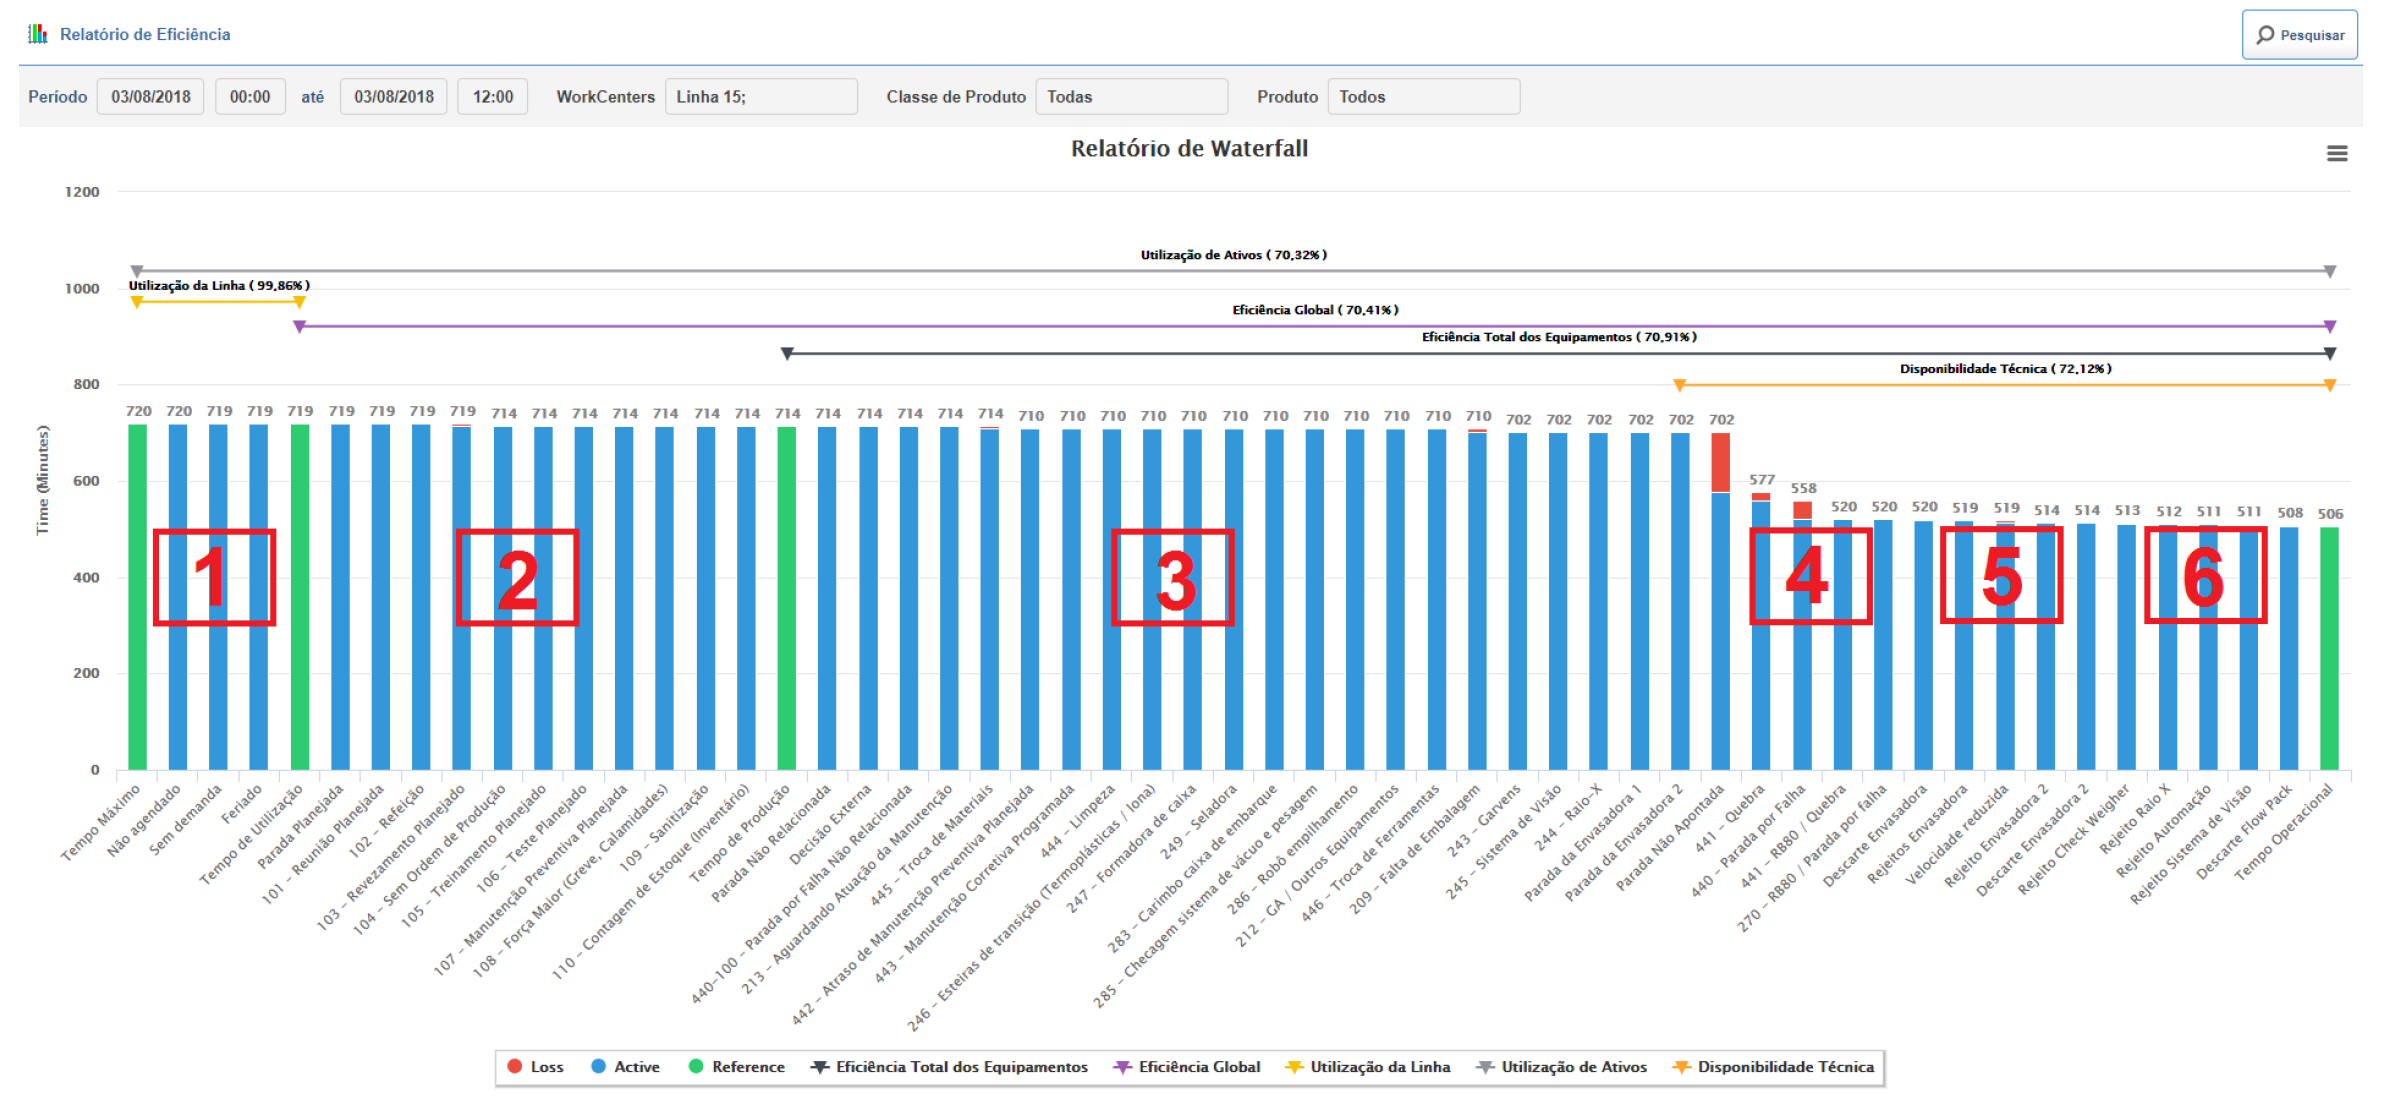Click the Relatório de Eficiência chart logo icon

[x=38, y=34]
